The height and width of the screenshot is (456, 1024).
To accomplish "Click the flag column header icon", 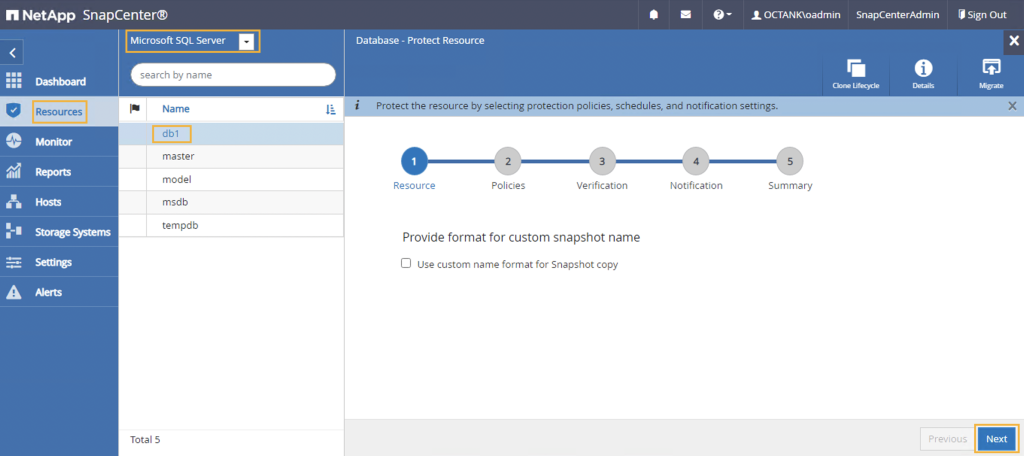I will pyautogui.click(x=135, y=109).
